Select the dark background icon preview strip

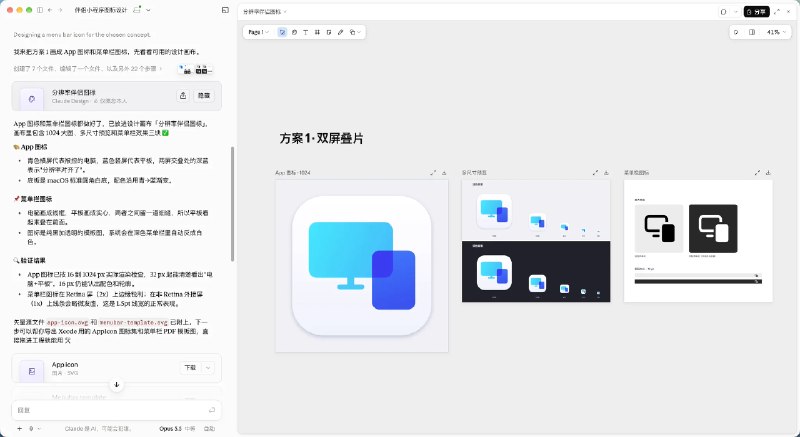pos(536,272)
